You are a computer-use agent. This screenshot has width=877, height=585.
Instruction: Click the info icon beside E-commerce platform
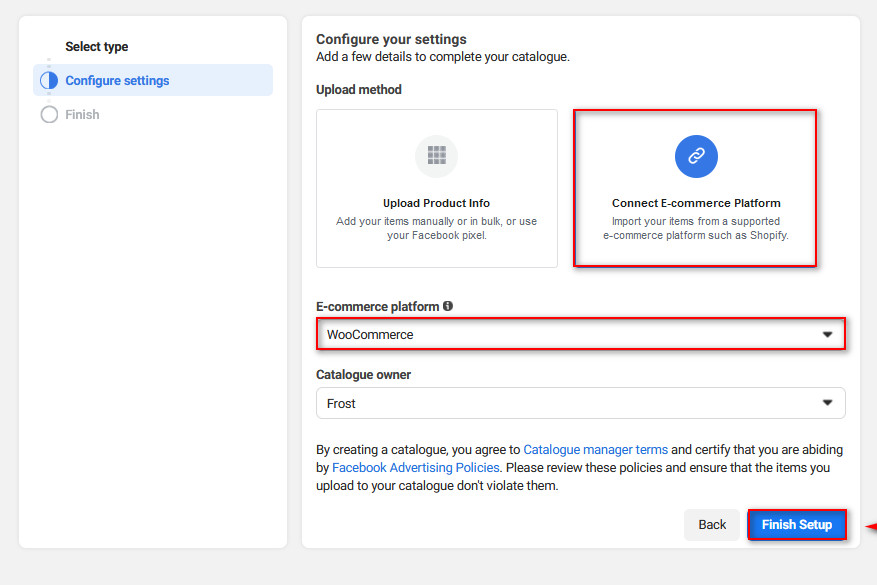pos(448,306)
